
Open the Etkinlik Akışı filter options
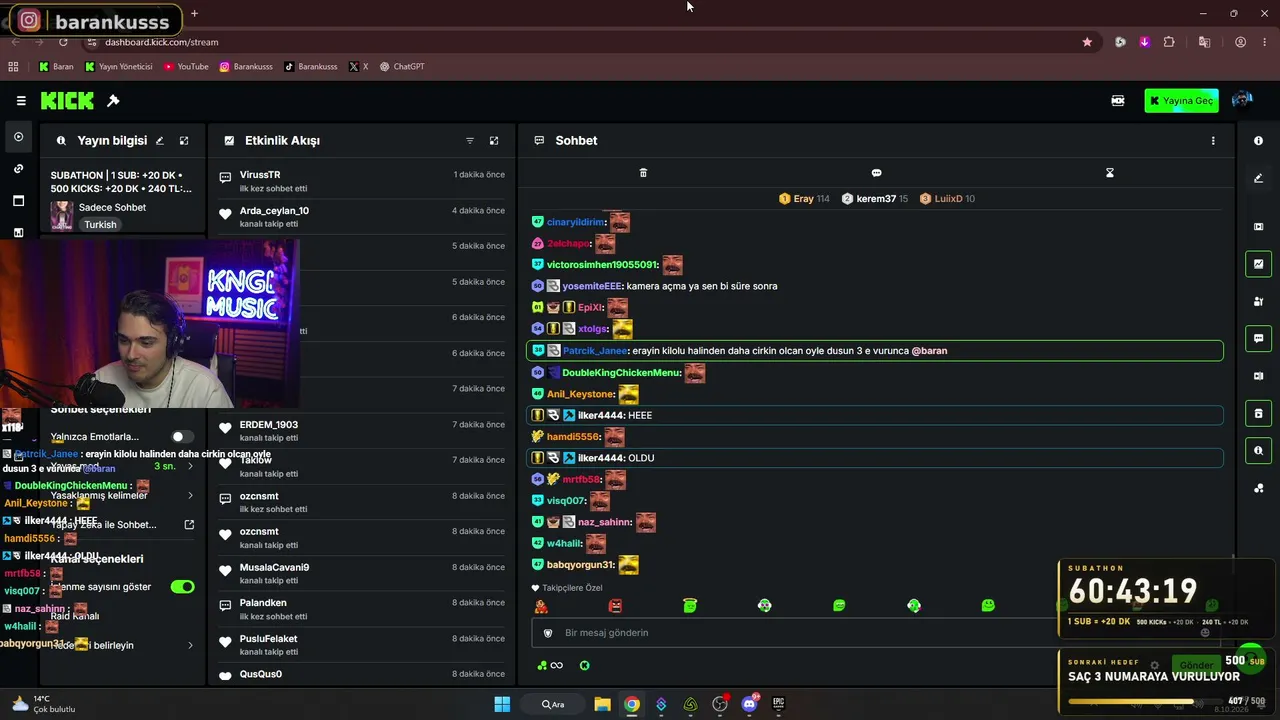pyautogui.click(x=470, y=141)
